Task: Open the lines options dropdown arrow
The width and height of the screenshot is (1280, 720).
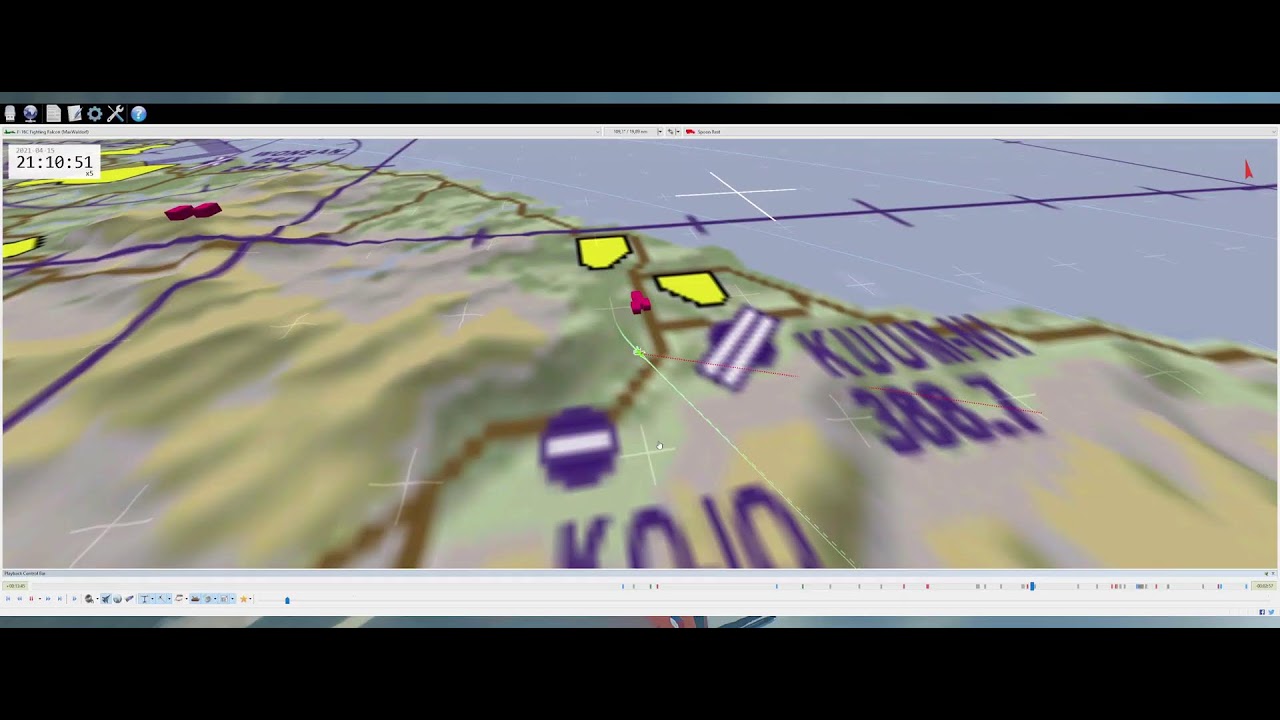Action: [169, 599]
